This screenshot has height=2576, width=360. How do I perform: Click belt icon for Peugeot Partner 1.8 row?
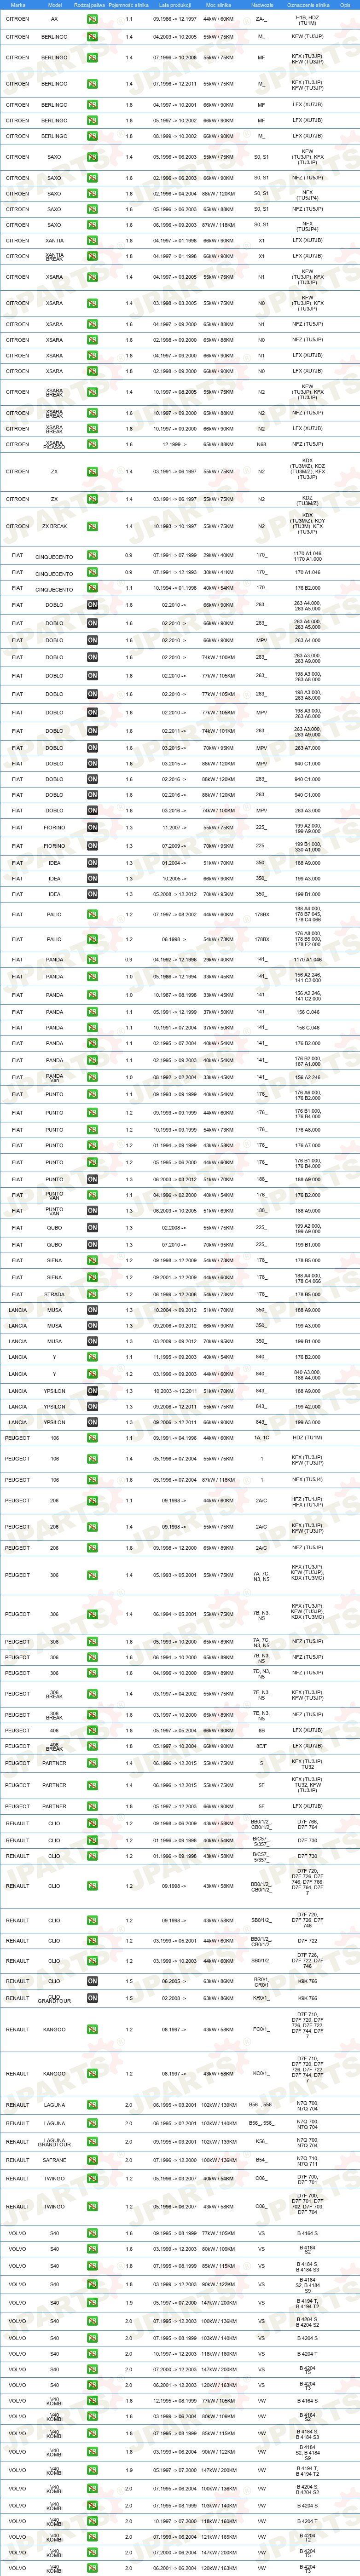click(x=92, y=1807)
